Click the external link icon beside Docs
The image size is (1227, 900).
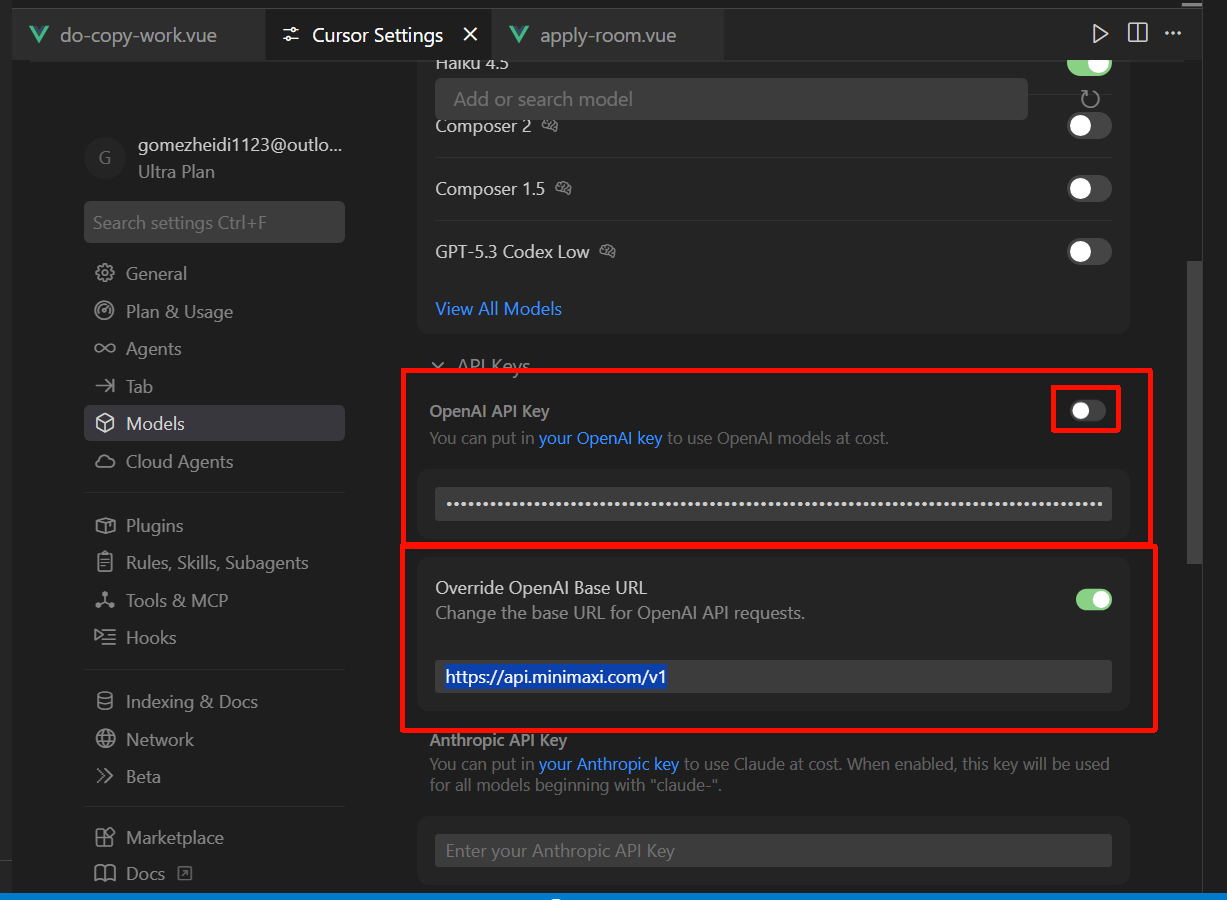coord(184,873)
